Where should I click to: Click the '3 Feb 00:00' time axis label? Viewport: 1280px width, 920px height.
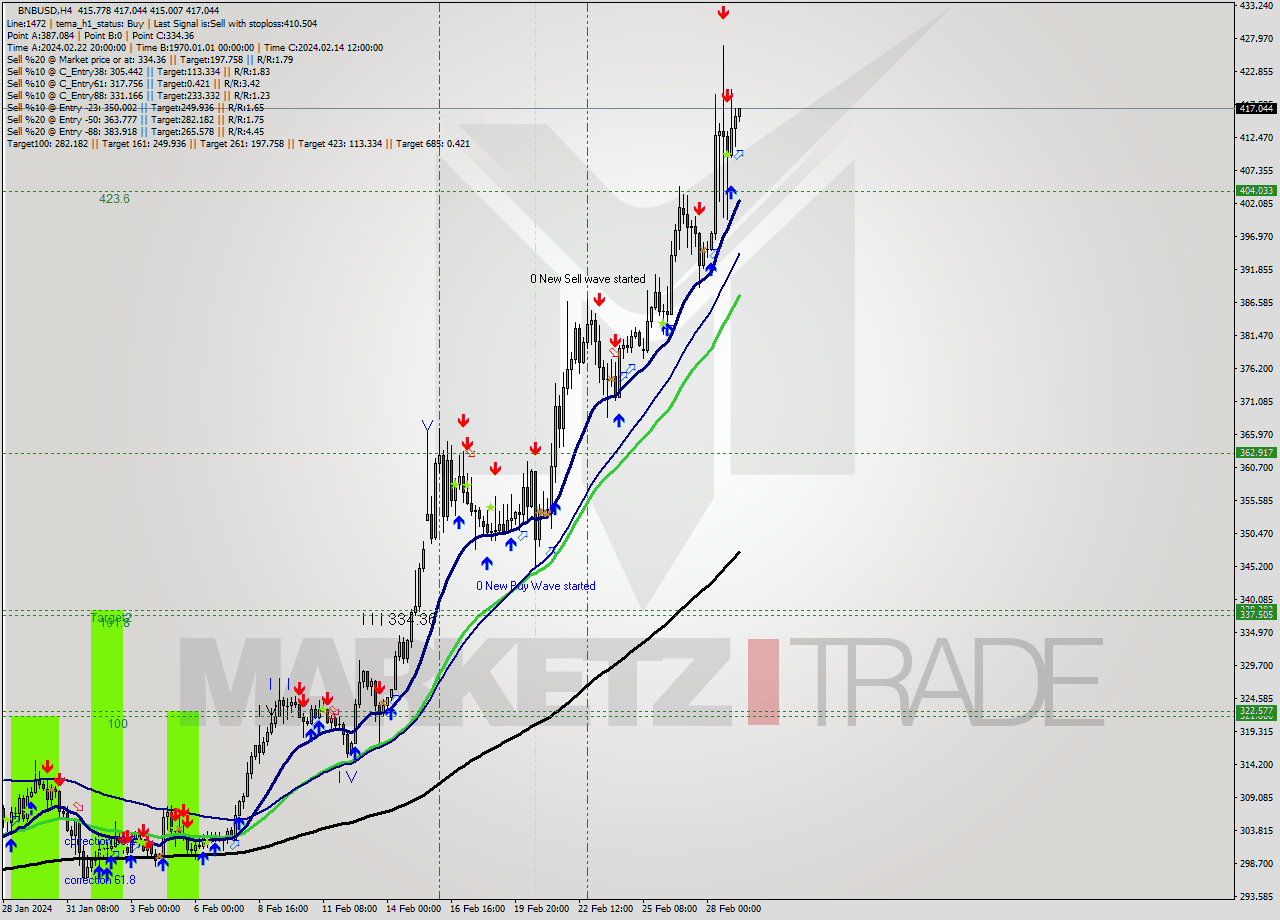tap(155, 909)
